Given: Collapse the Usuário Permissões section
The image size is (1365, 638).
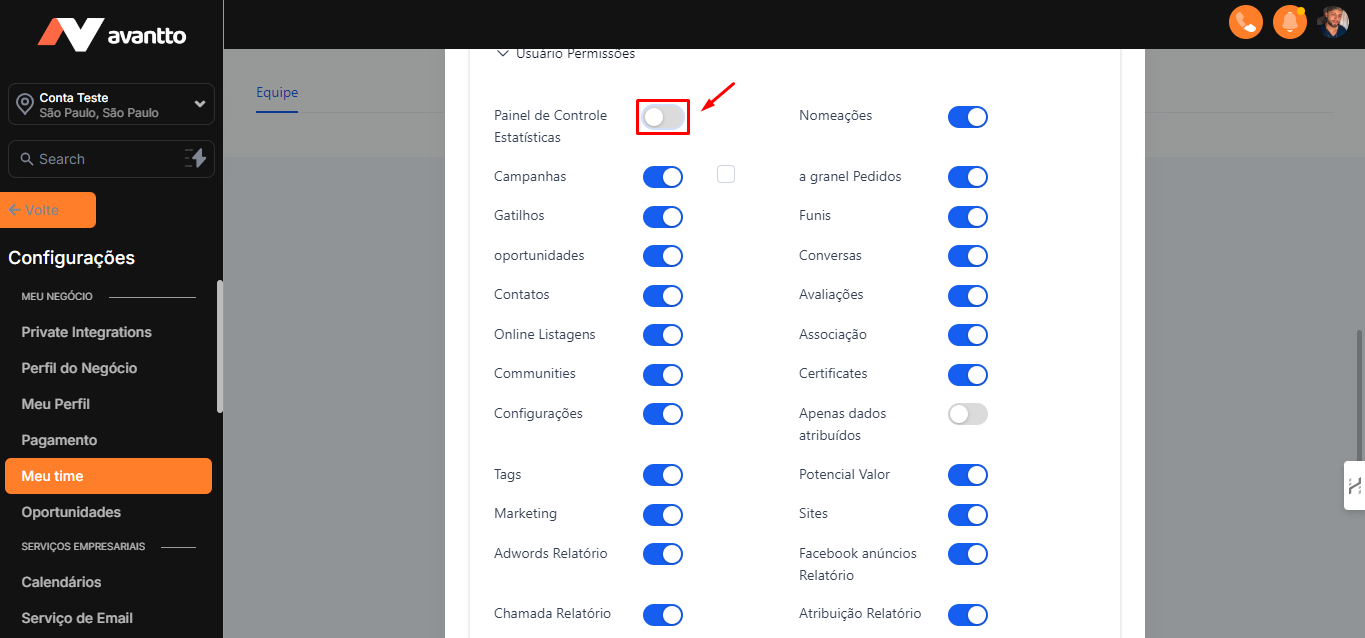Looking at the screenshot, I should coord(503,54).
